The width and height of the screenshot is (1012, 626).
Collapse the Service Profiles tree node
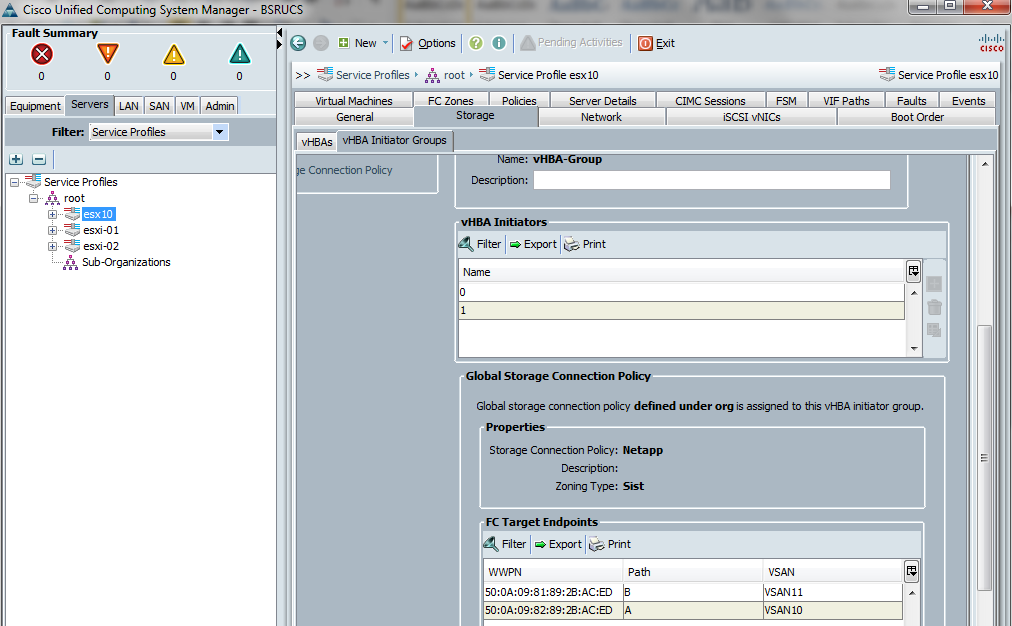14,182
